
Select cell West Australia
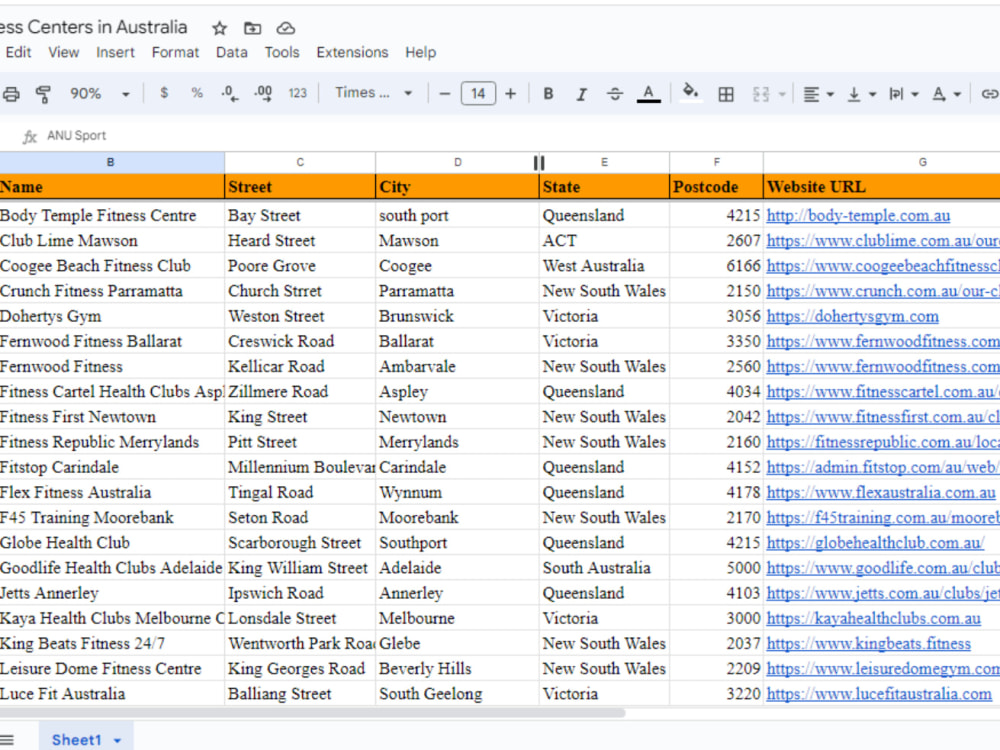604,266
